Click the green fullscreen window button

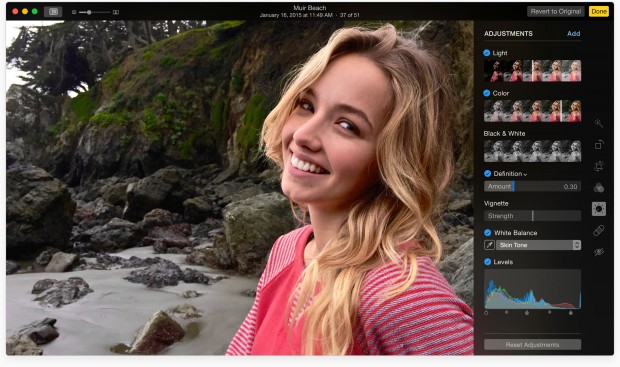pyautogui.click(x=34, y=11)
